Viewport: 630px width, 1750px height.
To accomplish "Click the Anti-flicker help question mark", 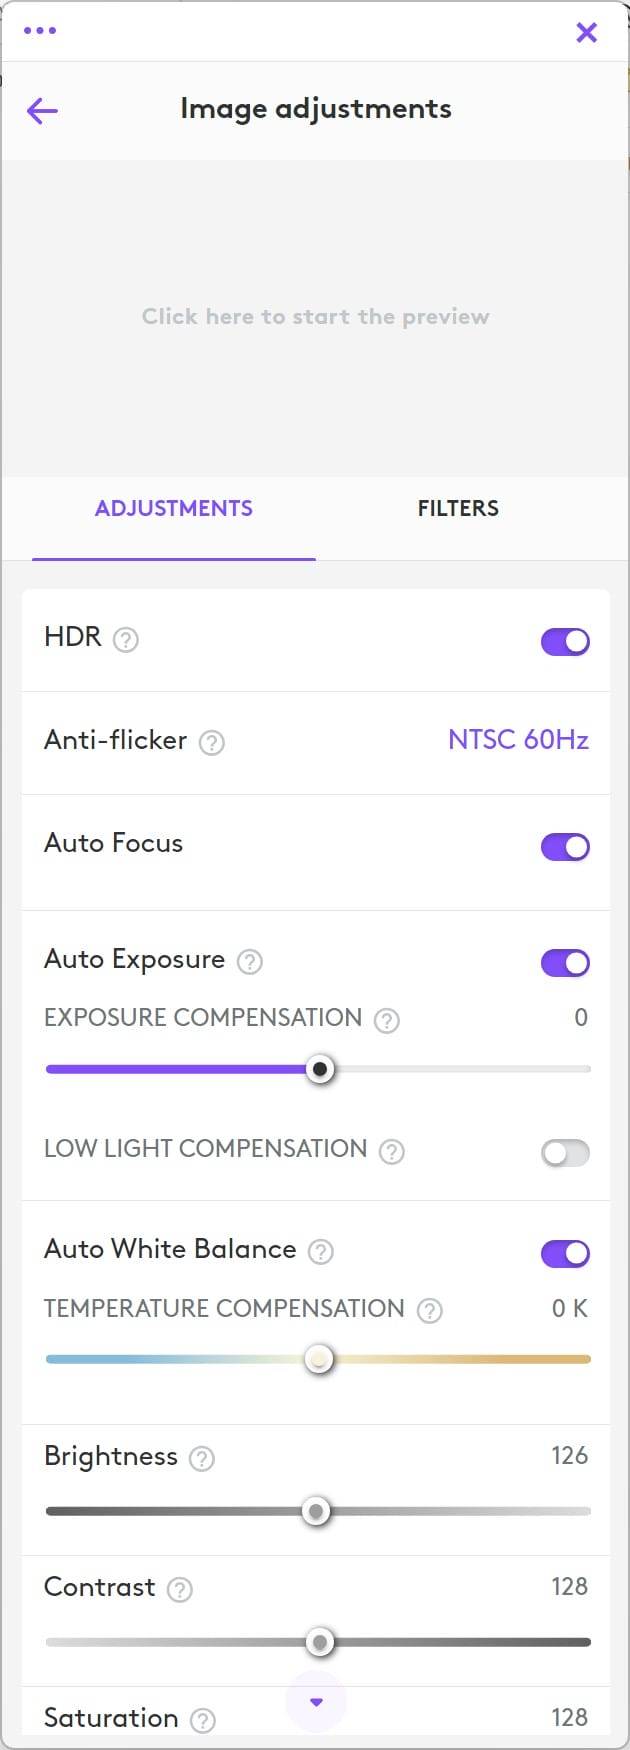I will (x=211, y=742).
